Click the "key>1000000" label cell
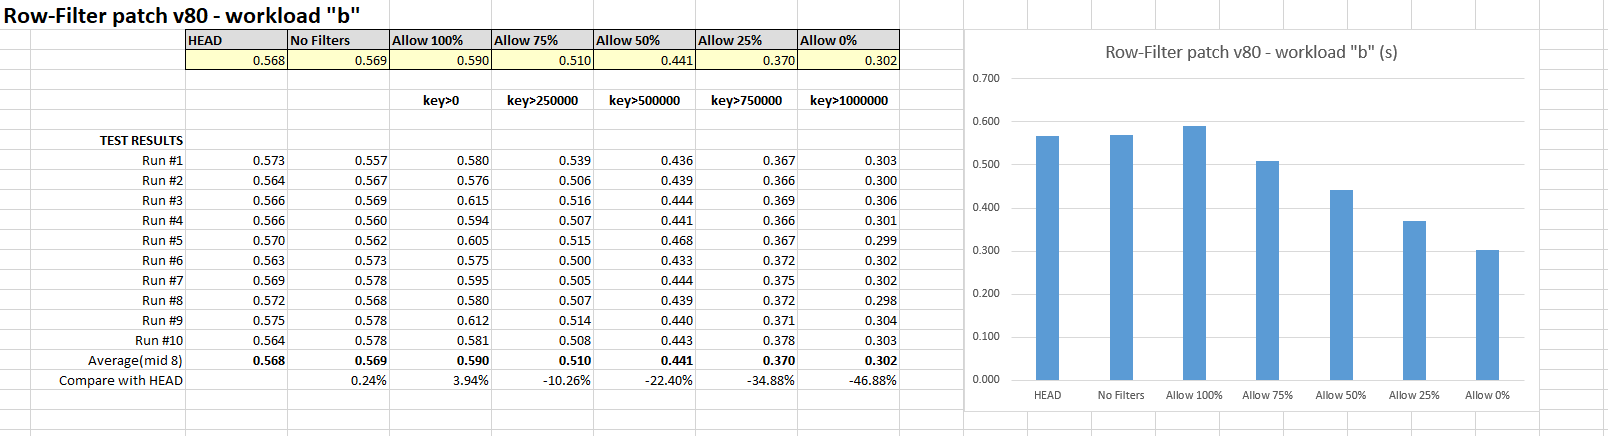Image resolution: width=1608 pixels, height=436 pixels. 848,100
